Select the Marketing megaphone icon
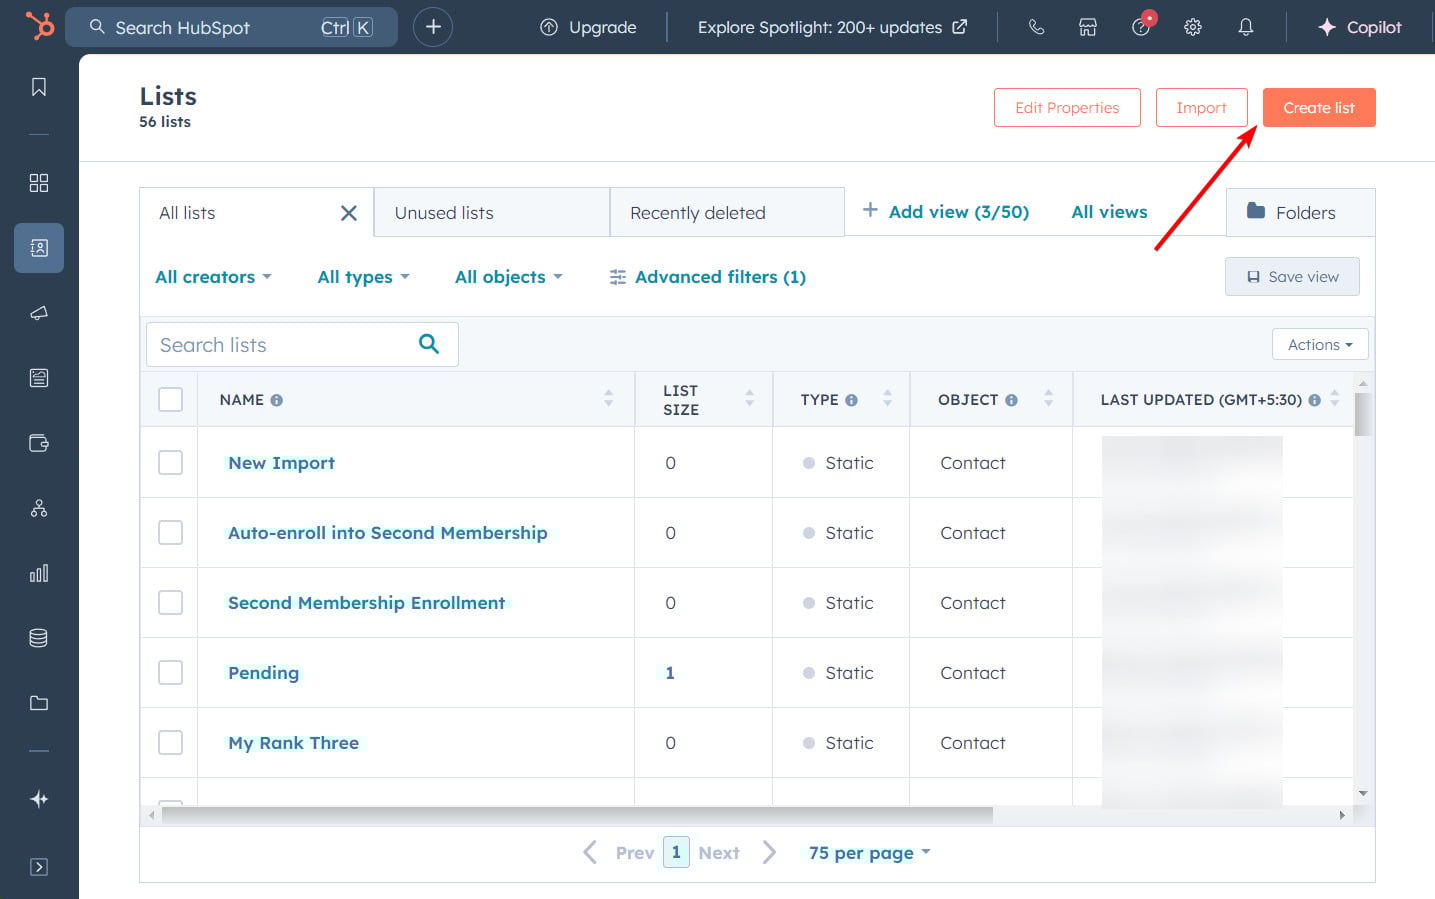 [38, 312]
